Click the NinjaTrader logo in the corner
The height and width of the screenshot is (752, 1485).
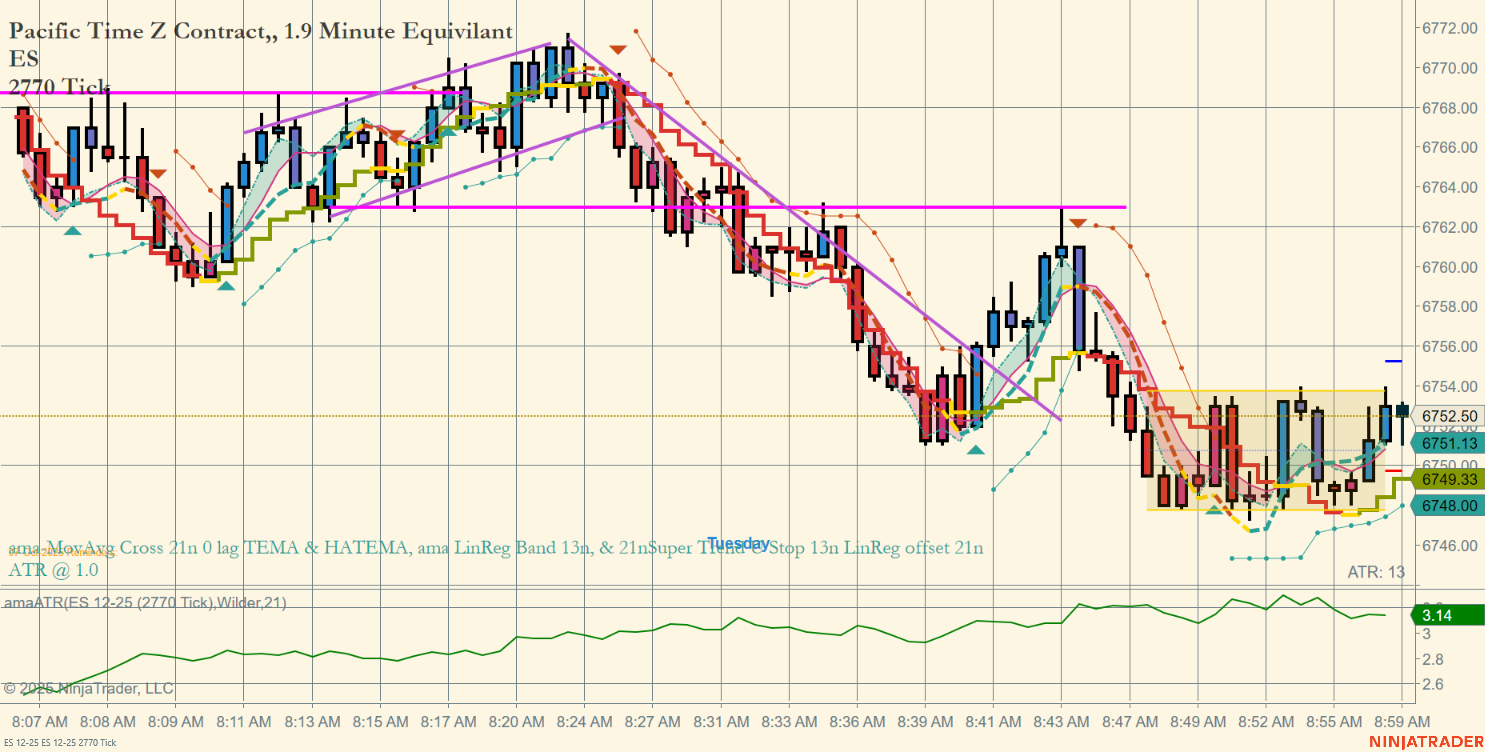(x=1427, y=741)
